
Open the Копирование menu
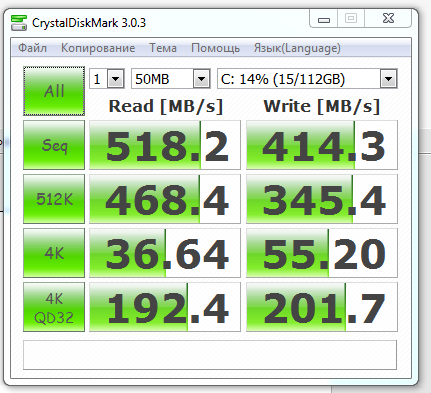[98, 48]
